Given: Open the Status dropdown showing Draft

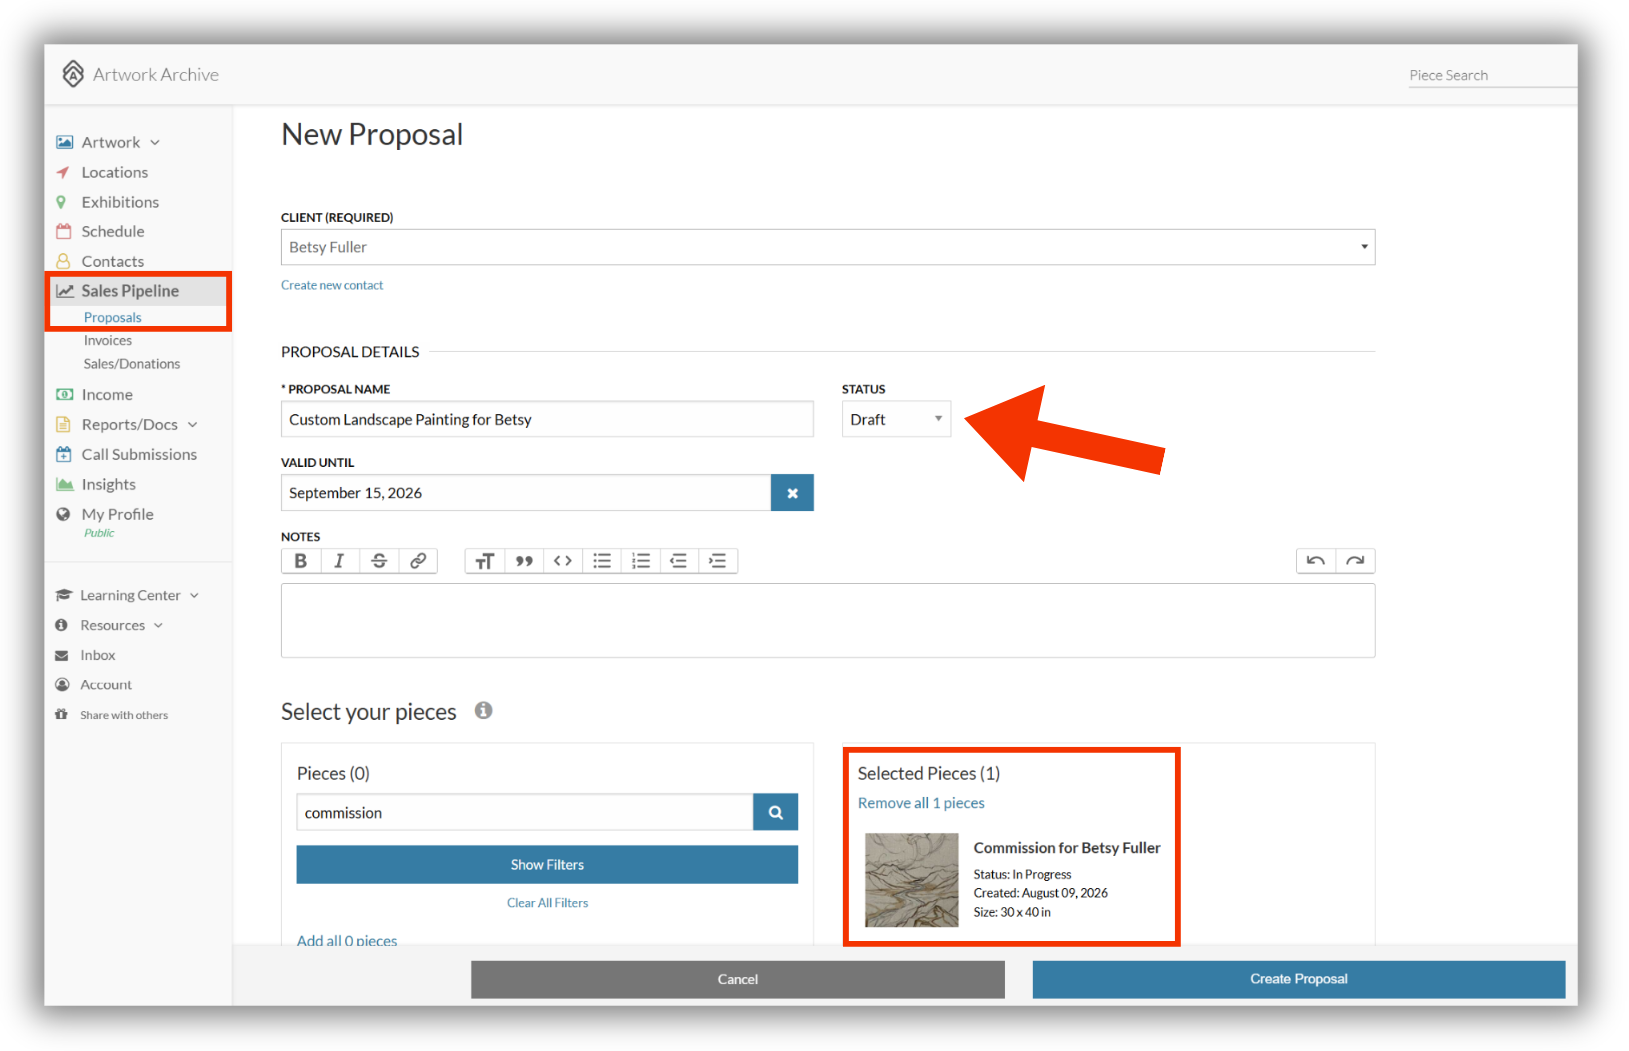Looking at the screenshot, I should click(896, 420).
